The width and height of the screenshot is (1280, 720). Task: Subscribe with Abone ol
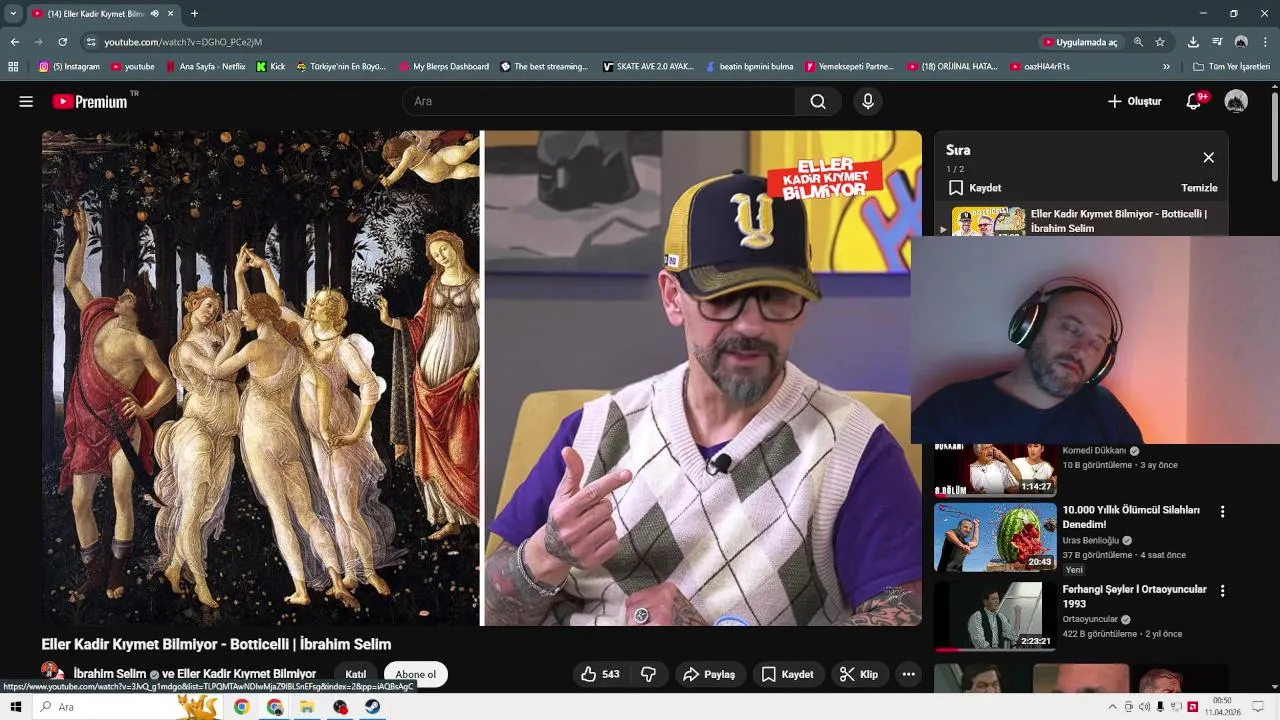pos(416,674)
